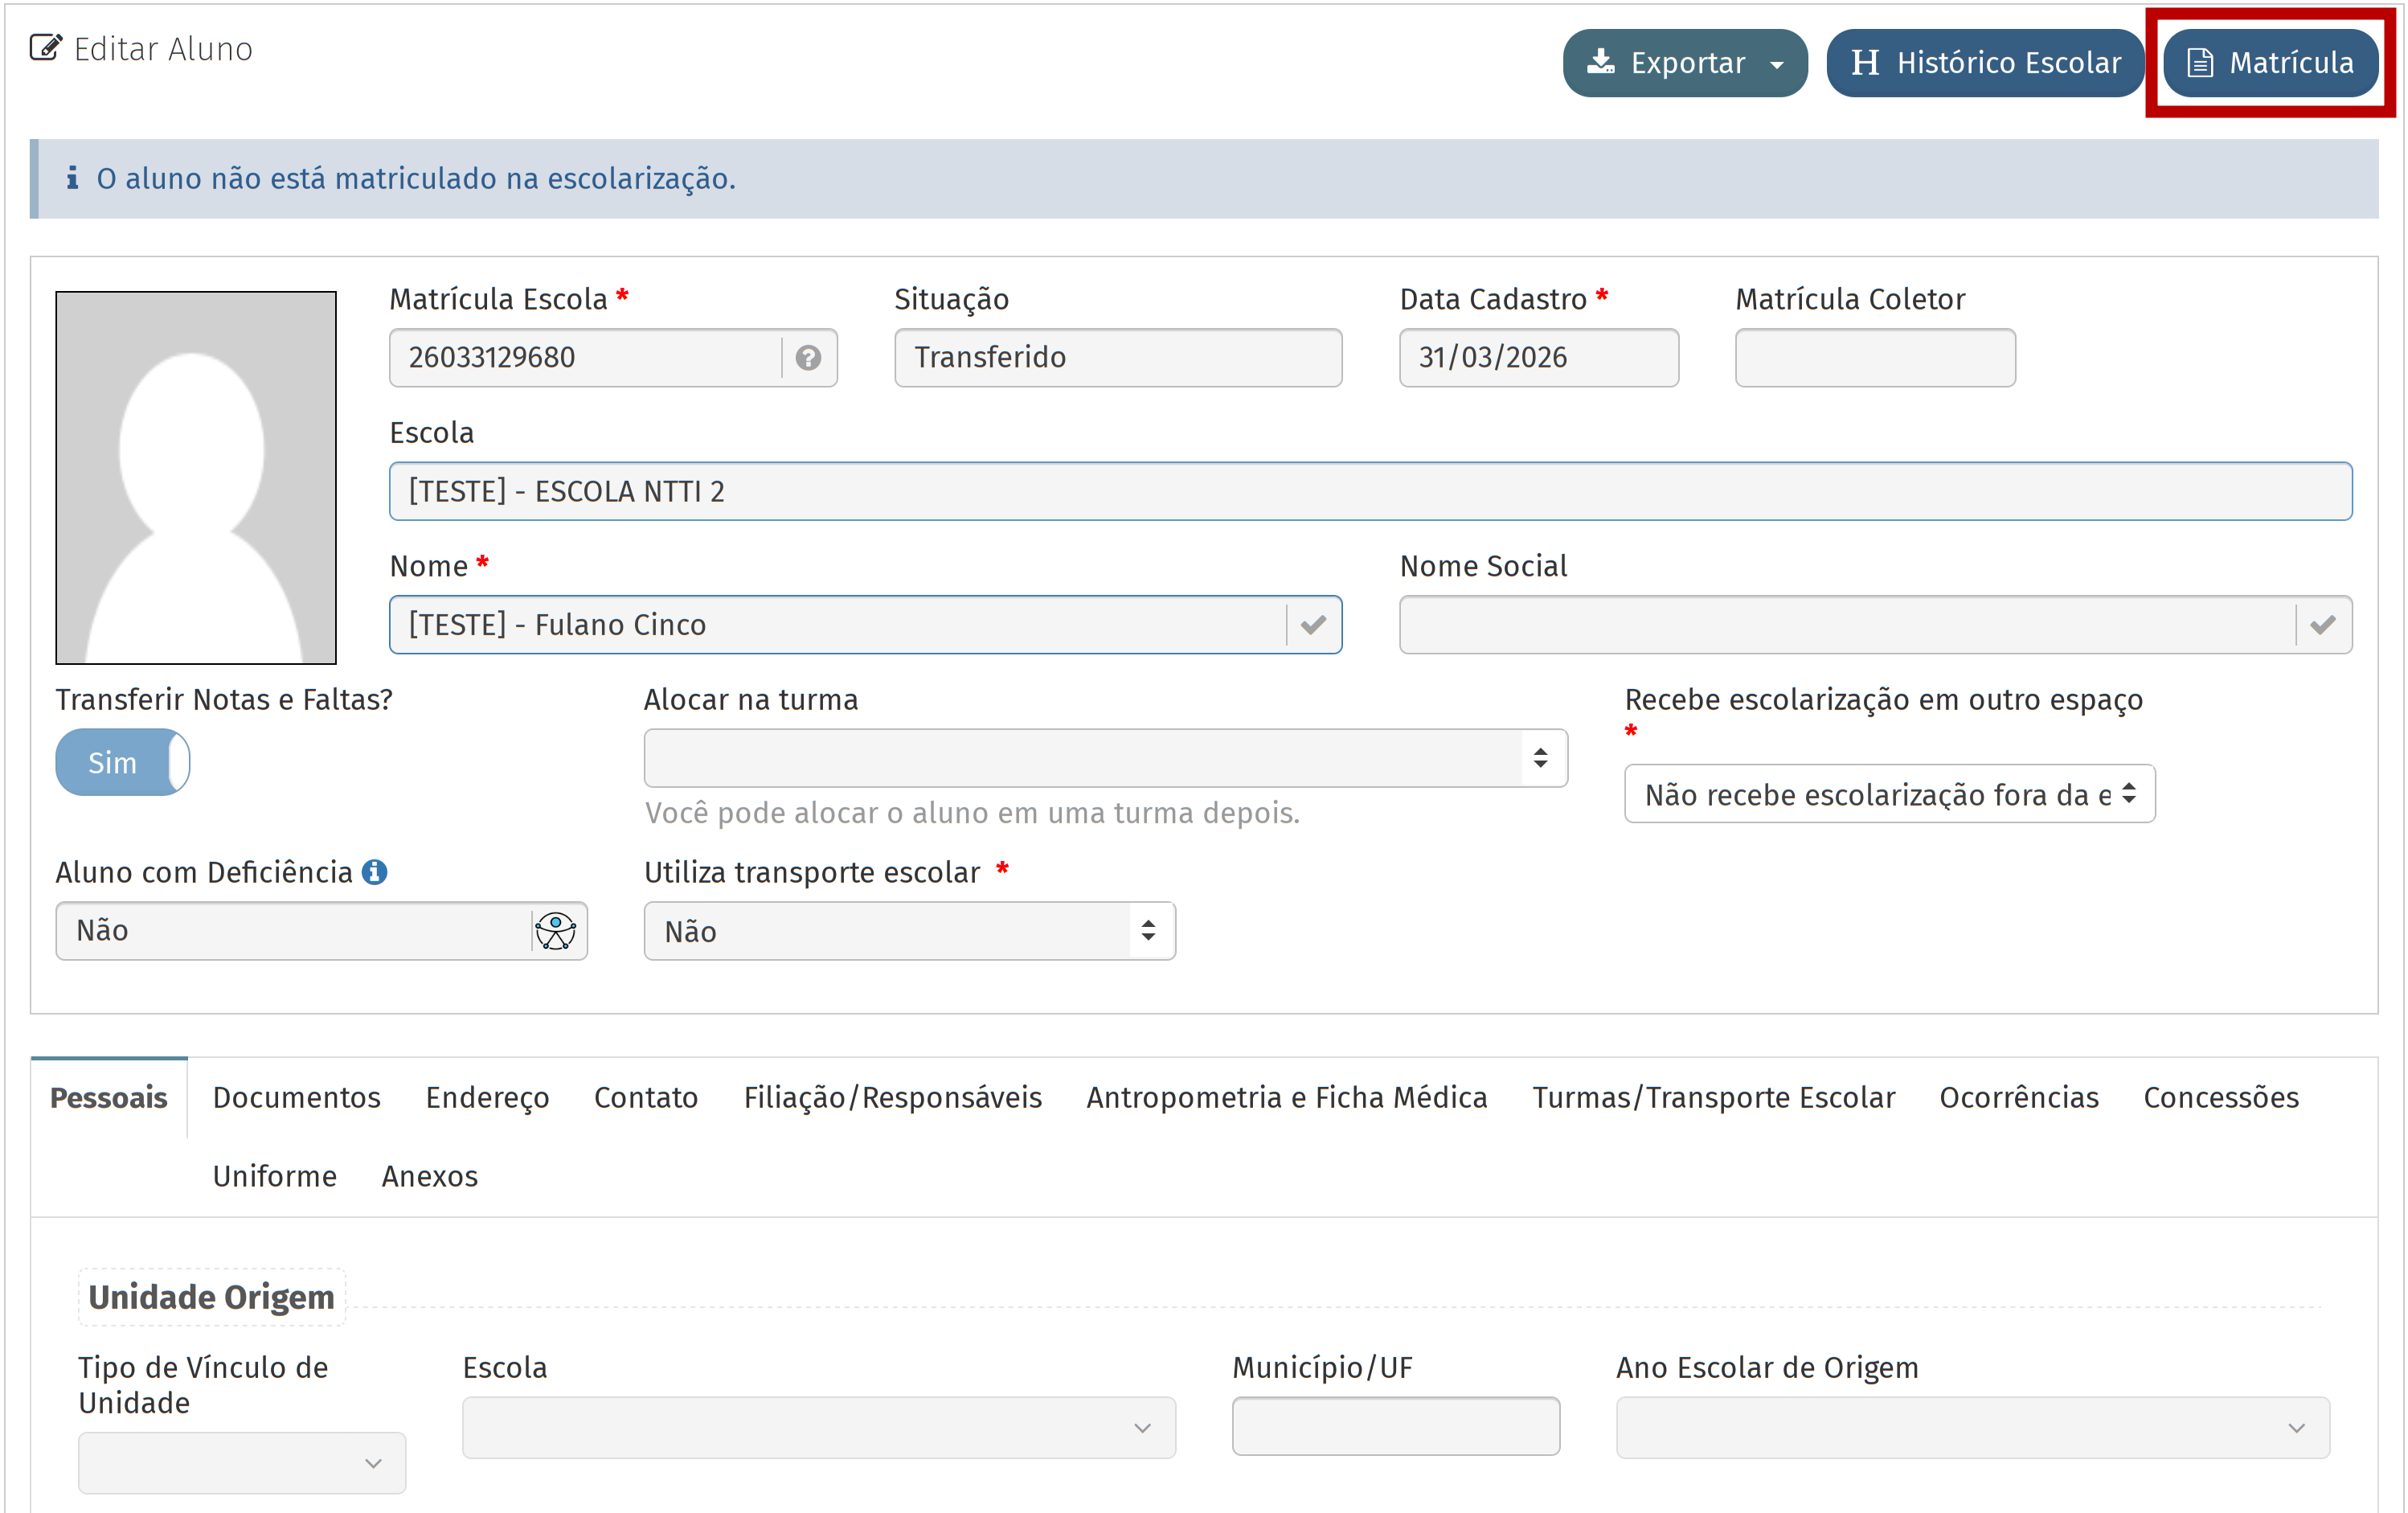Toggle the Transferir Notas e Faltas switch
Viewport: 2408px width, 1513px height.
click(x=123, y=762)
